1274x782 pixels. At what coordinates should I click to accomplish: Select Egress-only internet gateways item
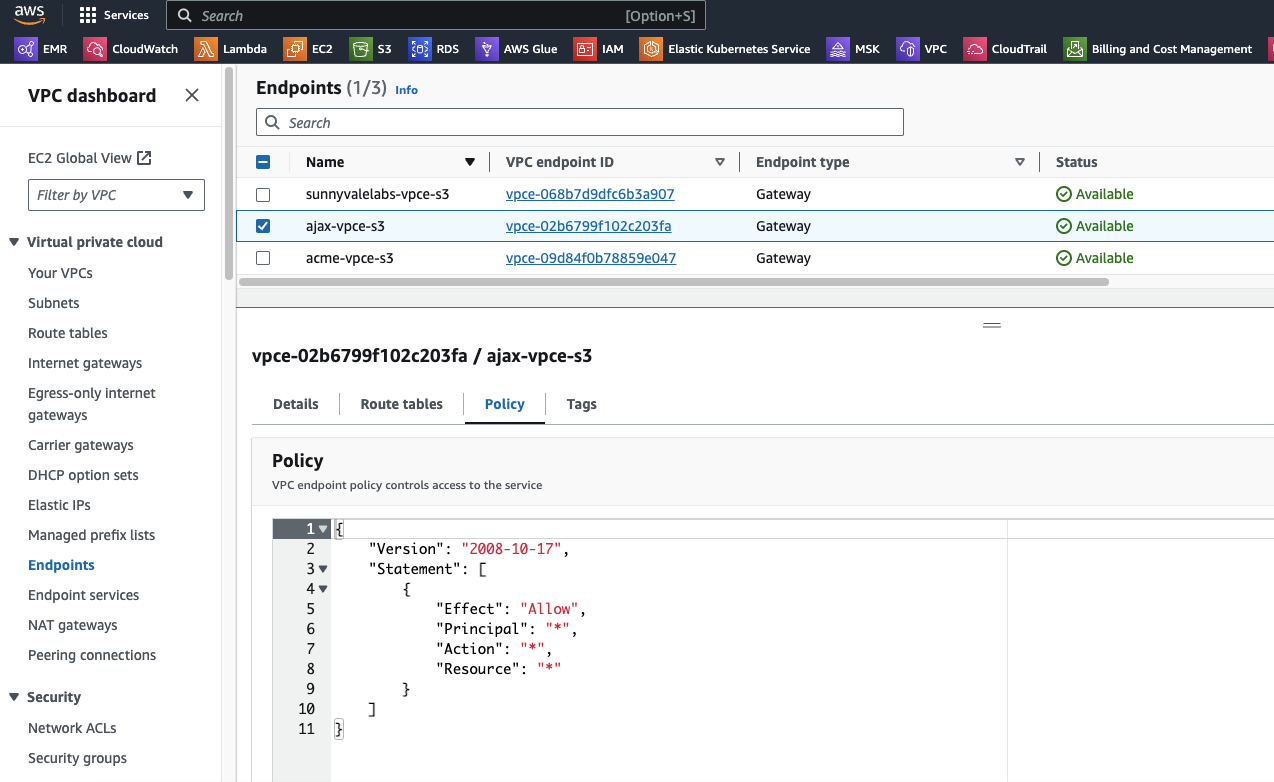[92, 404]
